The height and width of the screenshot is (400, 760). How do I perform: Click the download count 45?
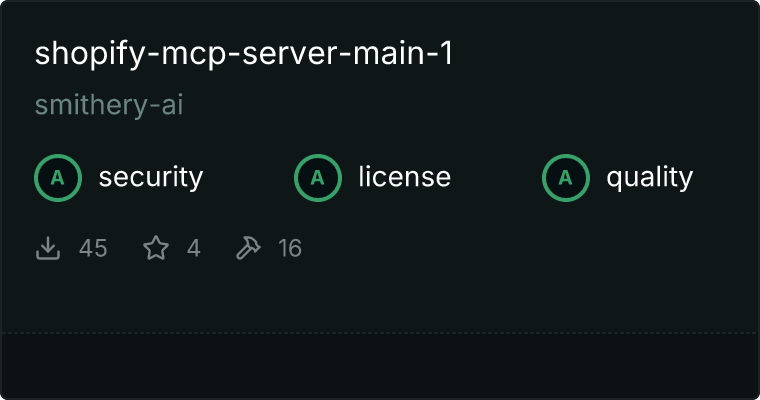click(93, 248)
